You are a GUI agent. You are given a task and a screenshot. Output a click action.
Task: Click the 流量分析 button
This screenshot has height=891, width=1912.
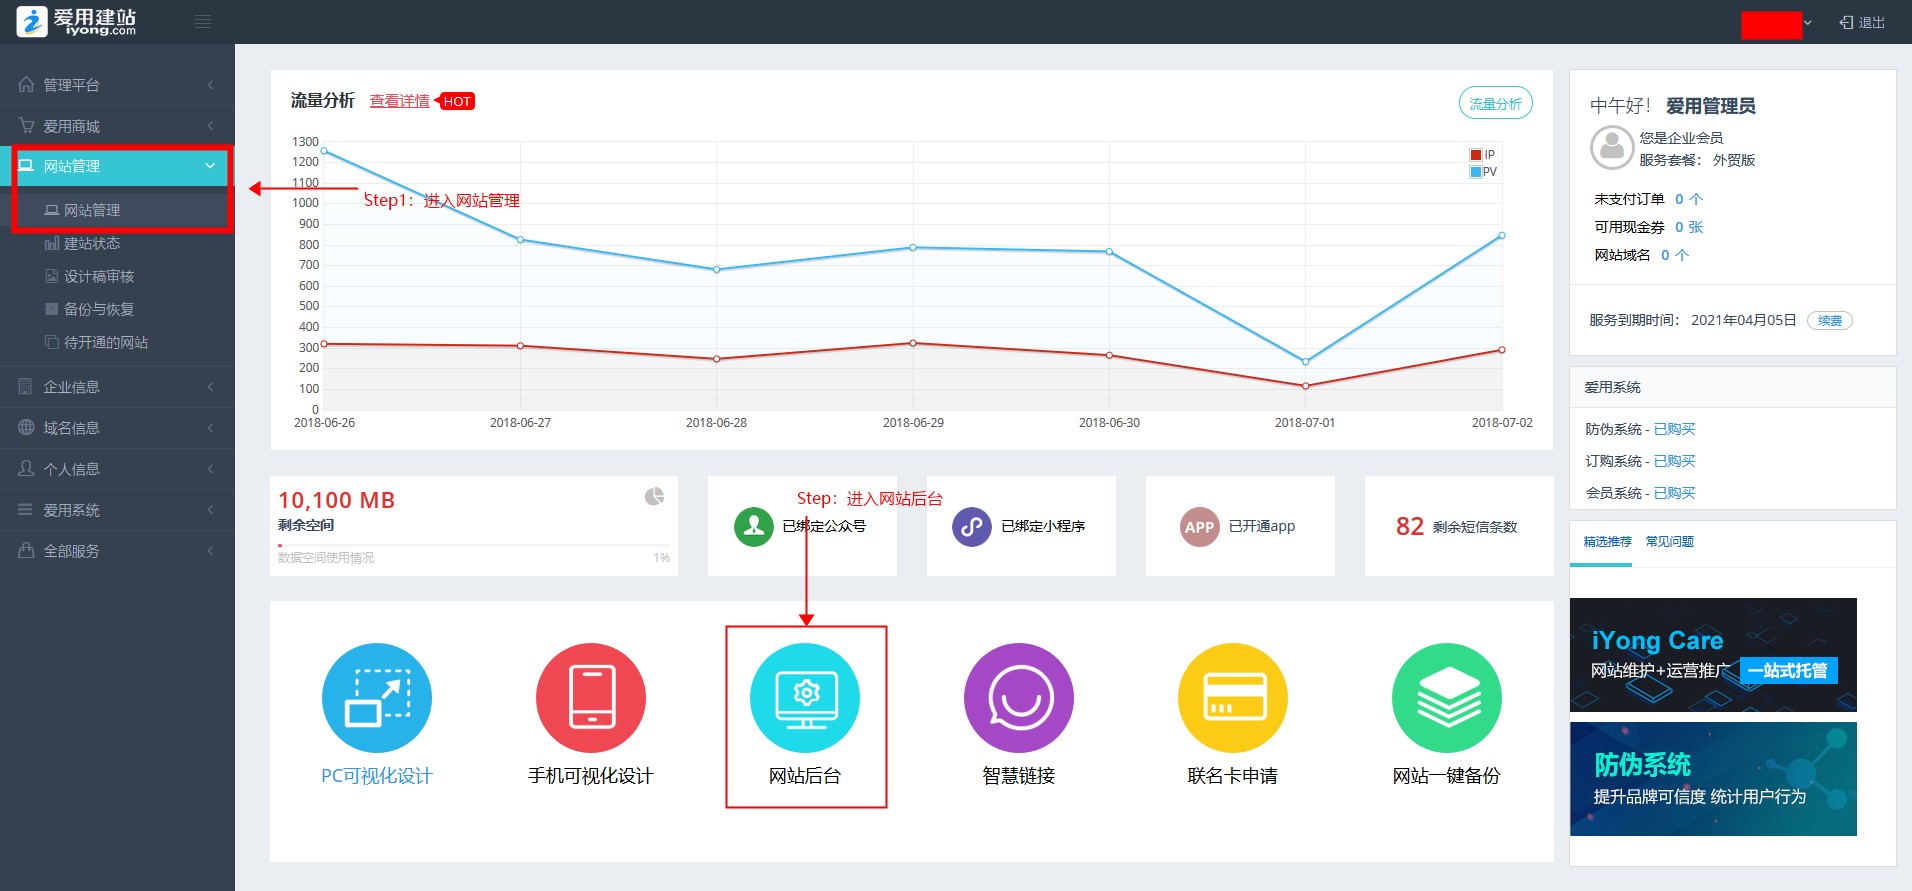[1496, 103]
